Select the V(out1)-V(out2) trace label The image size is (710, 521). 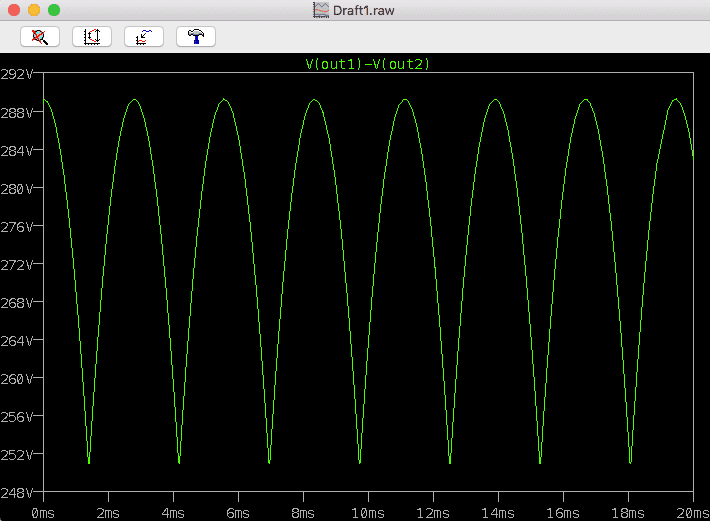367,64
